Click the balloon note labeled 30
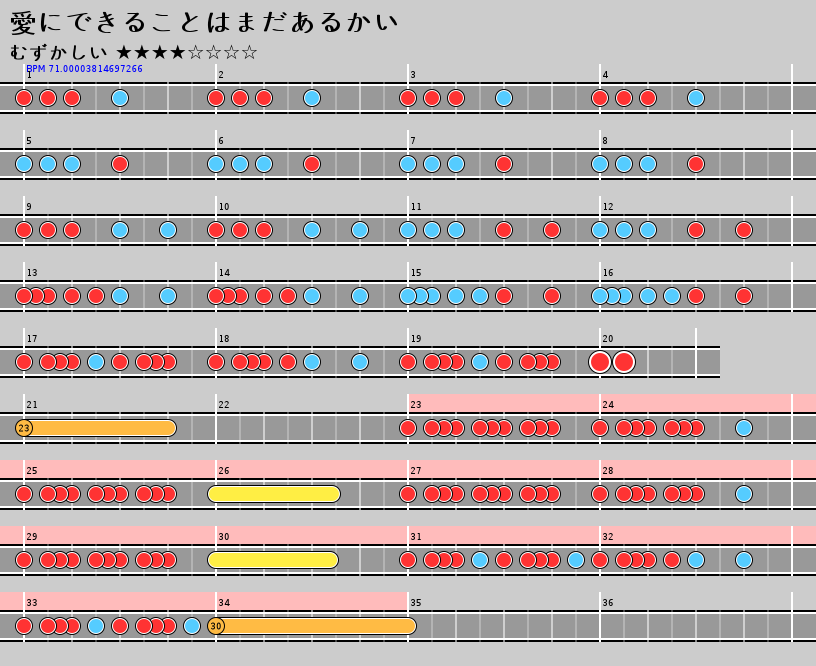 pyautogui.click(x=216, y=626)
